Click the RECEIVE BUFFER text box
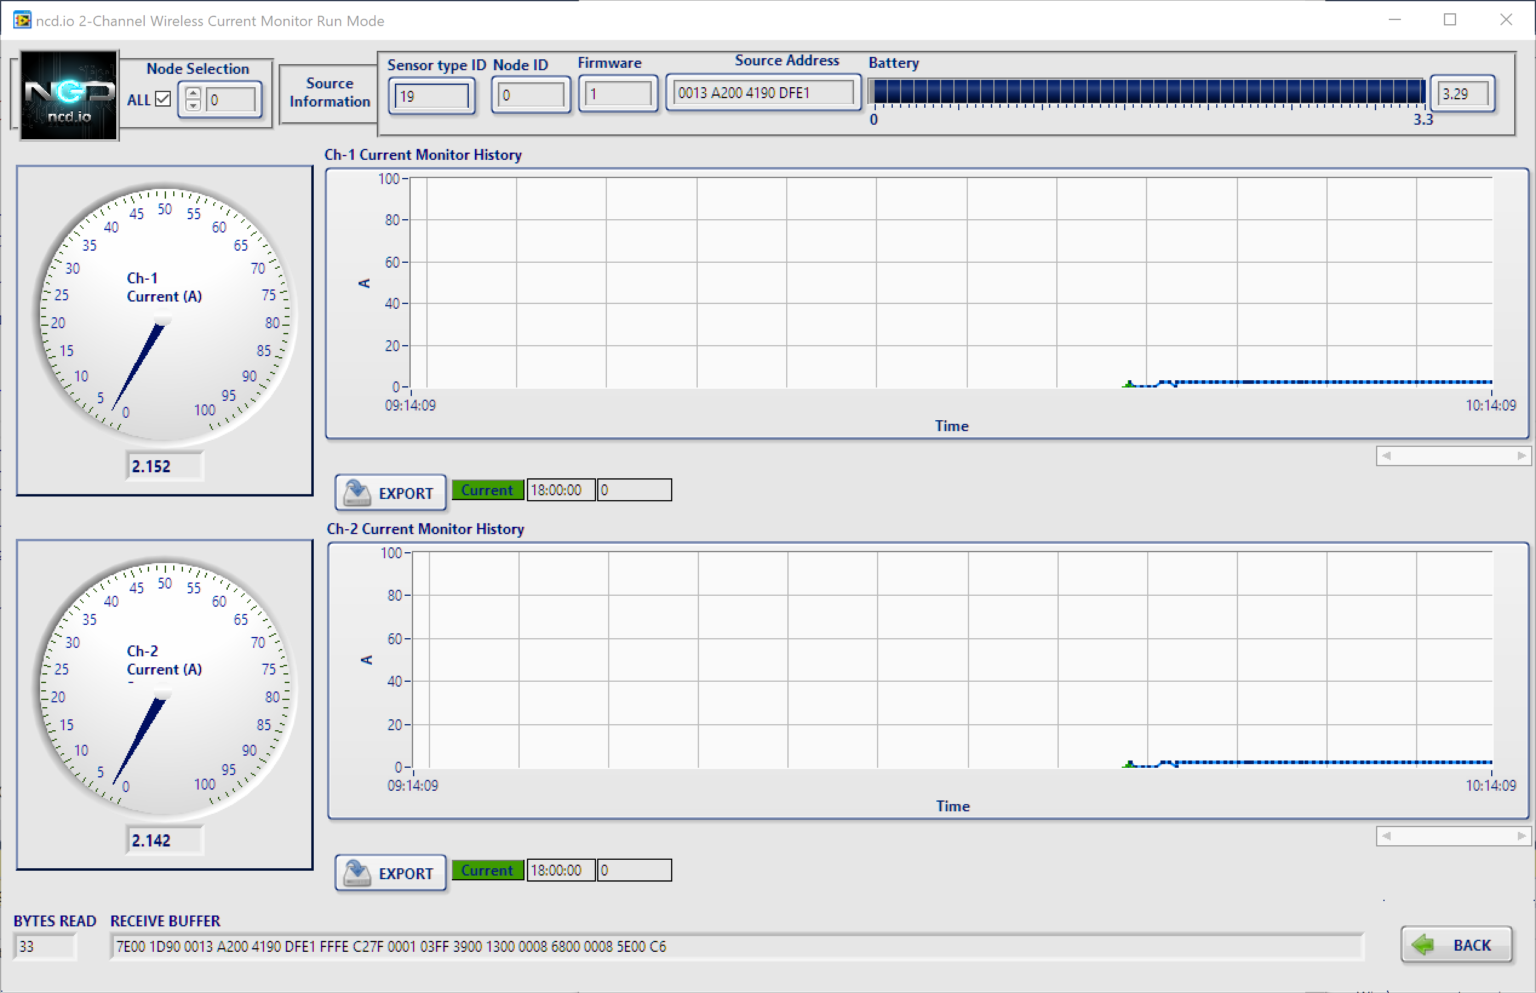This screenshot has height=993, width=1536. 738,946
